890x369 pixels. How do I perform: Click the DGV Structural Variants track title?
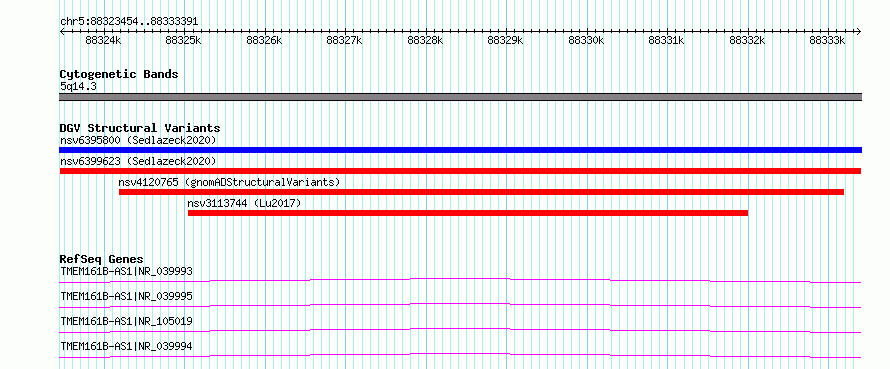pyautogui.click(x=140, y=128)
